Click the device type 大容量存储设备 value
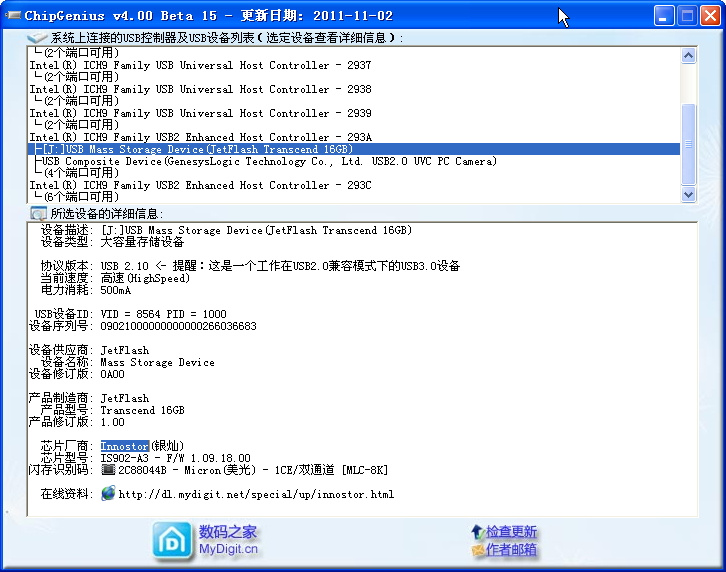 (142, 242)
